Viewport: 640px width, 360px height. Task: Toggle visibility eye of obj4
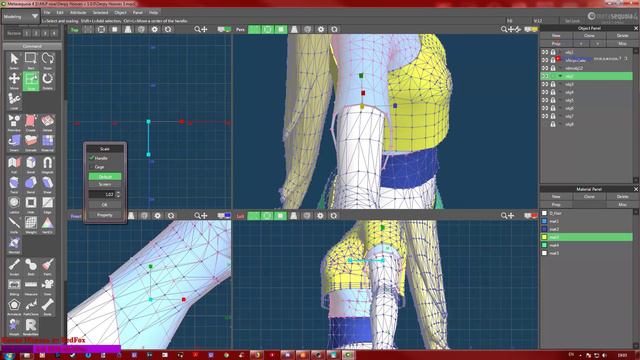pos(545,92)
